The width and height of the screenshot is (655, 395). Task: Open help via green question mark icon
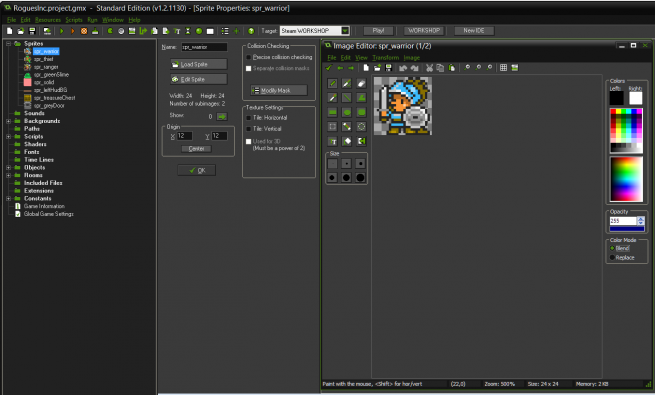(251, 31)
